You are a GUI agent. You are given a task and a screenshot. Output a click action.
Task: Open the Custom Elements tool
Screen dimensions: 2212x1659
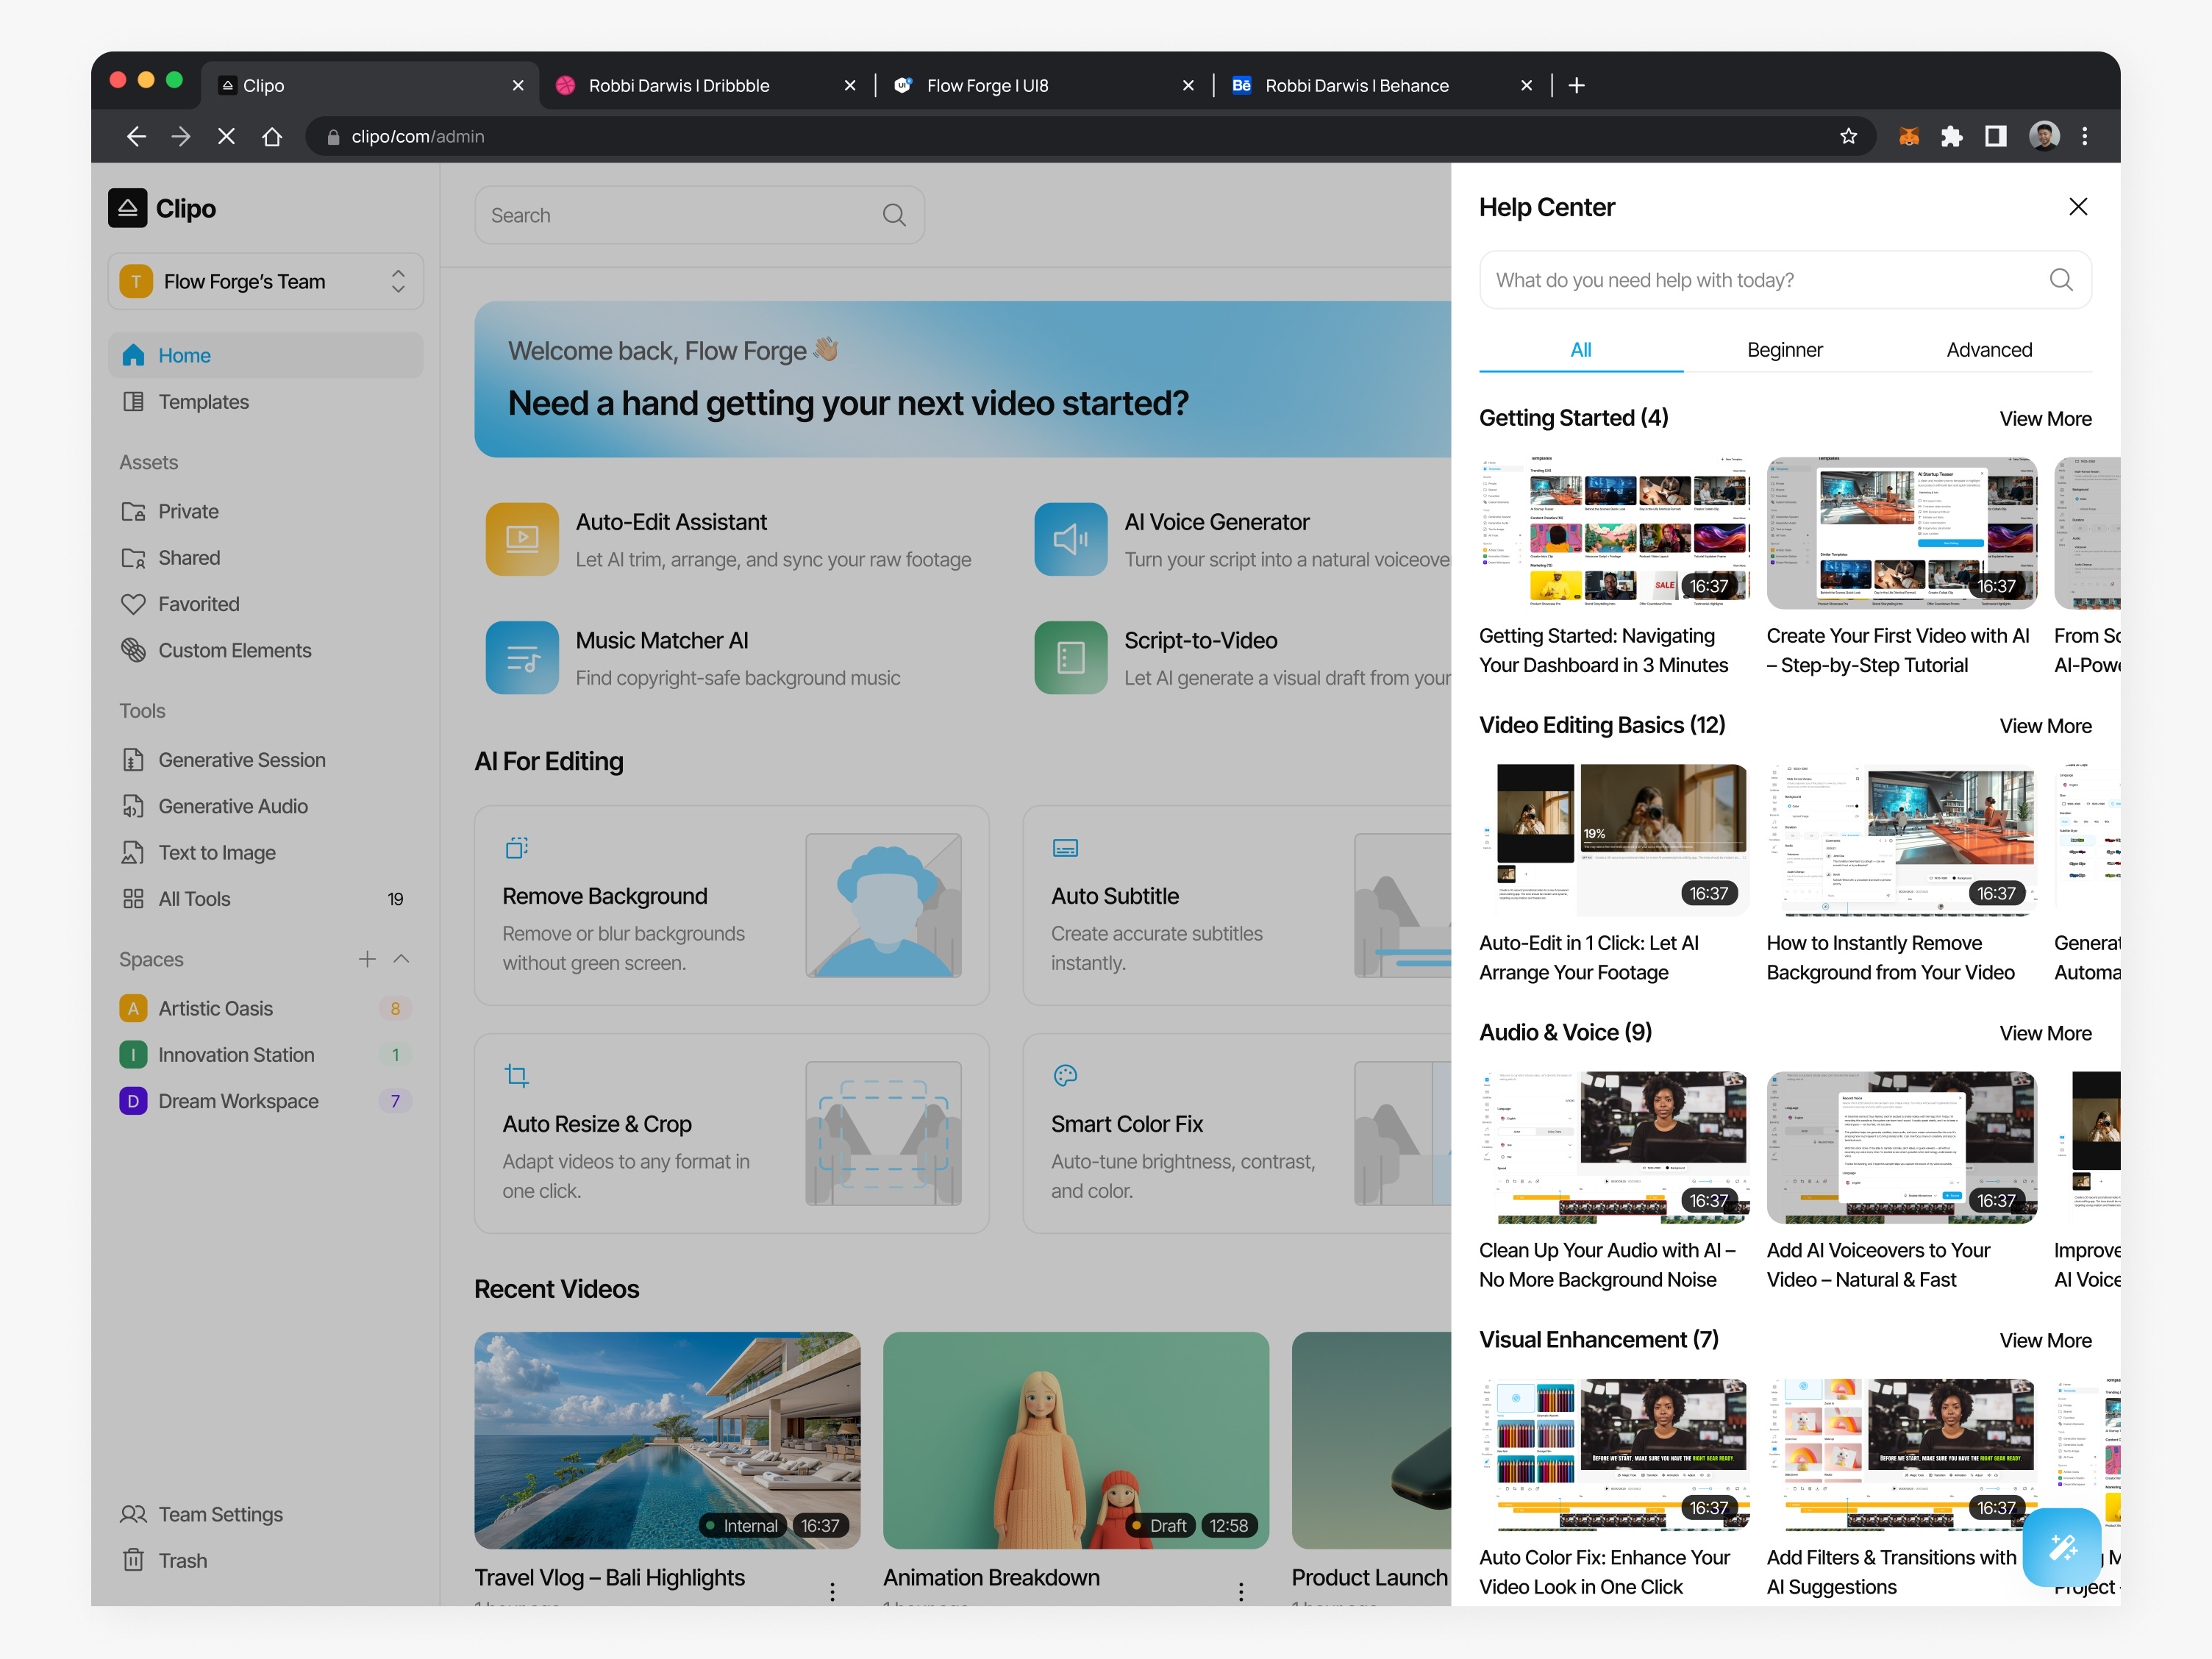pos(234,650)
